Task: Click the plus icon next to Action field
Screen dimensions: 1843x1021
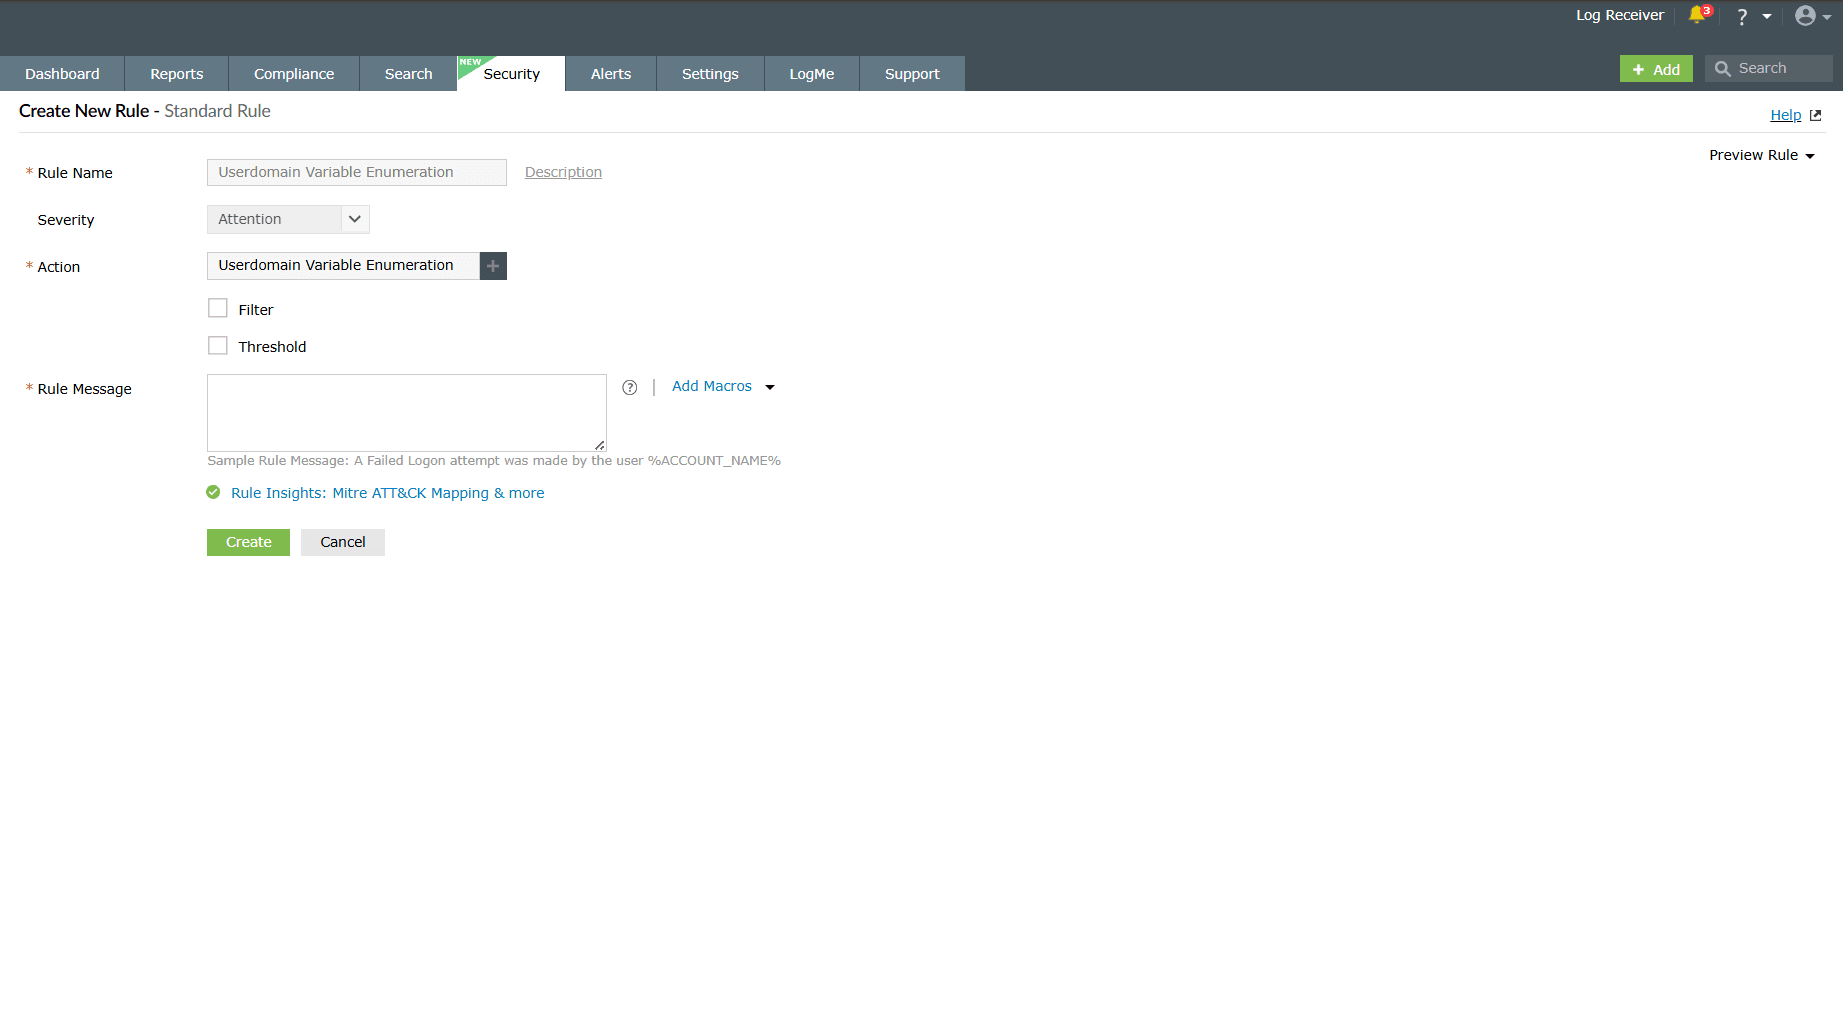Action: [492, 265]
